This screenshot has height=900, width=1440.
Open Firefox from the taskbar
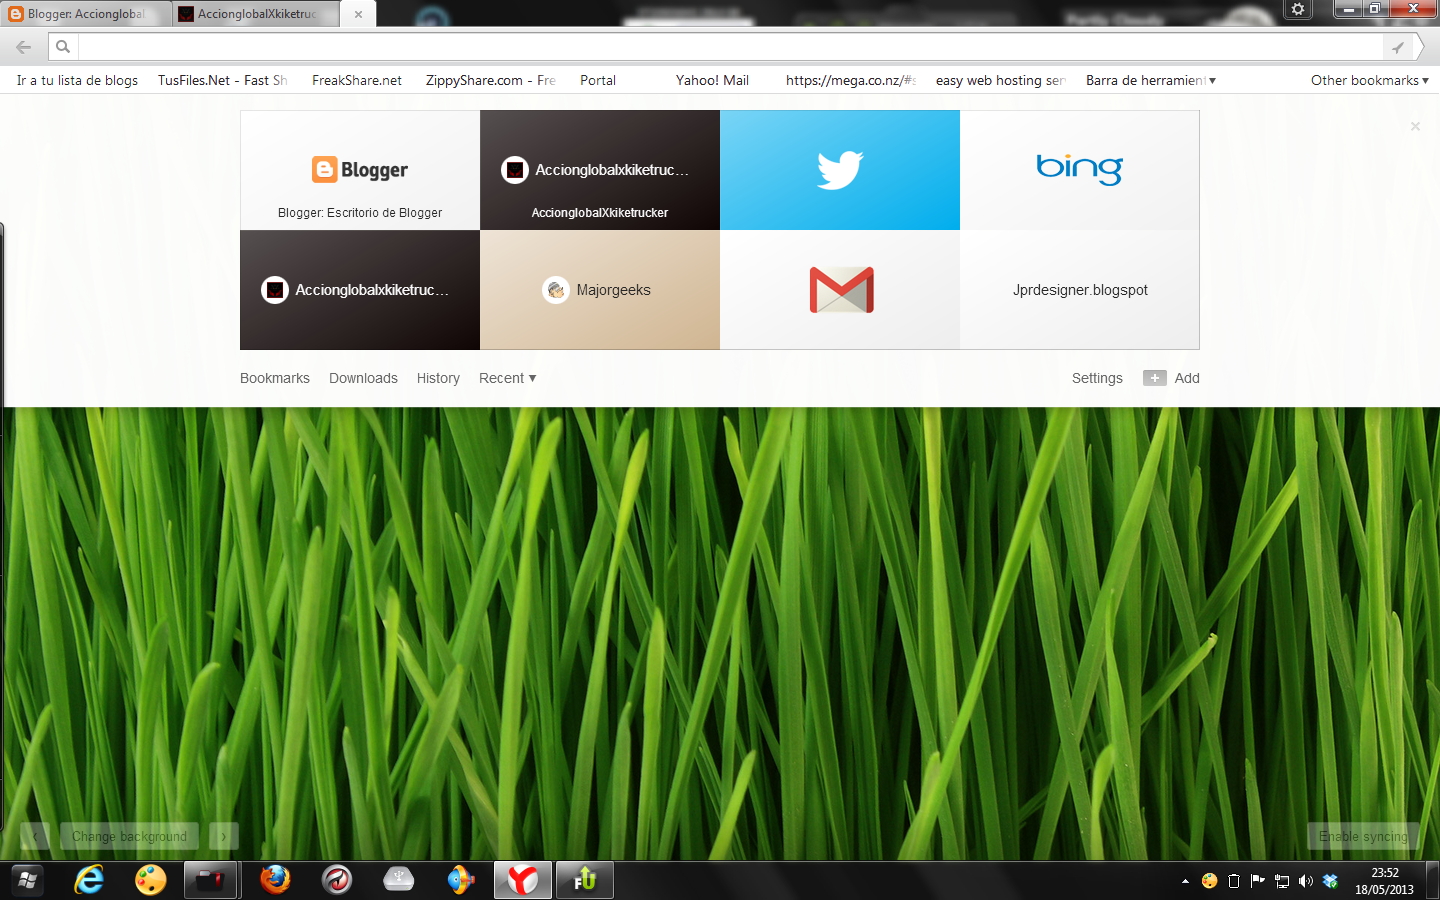pyautogui.click(x=273, y=880)
